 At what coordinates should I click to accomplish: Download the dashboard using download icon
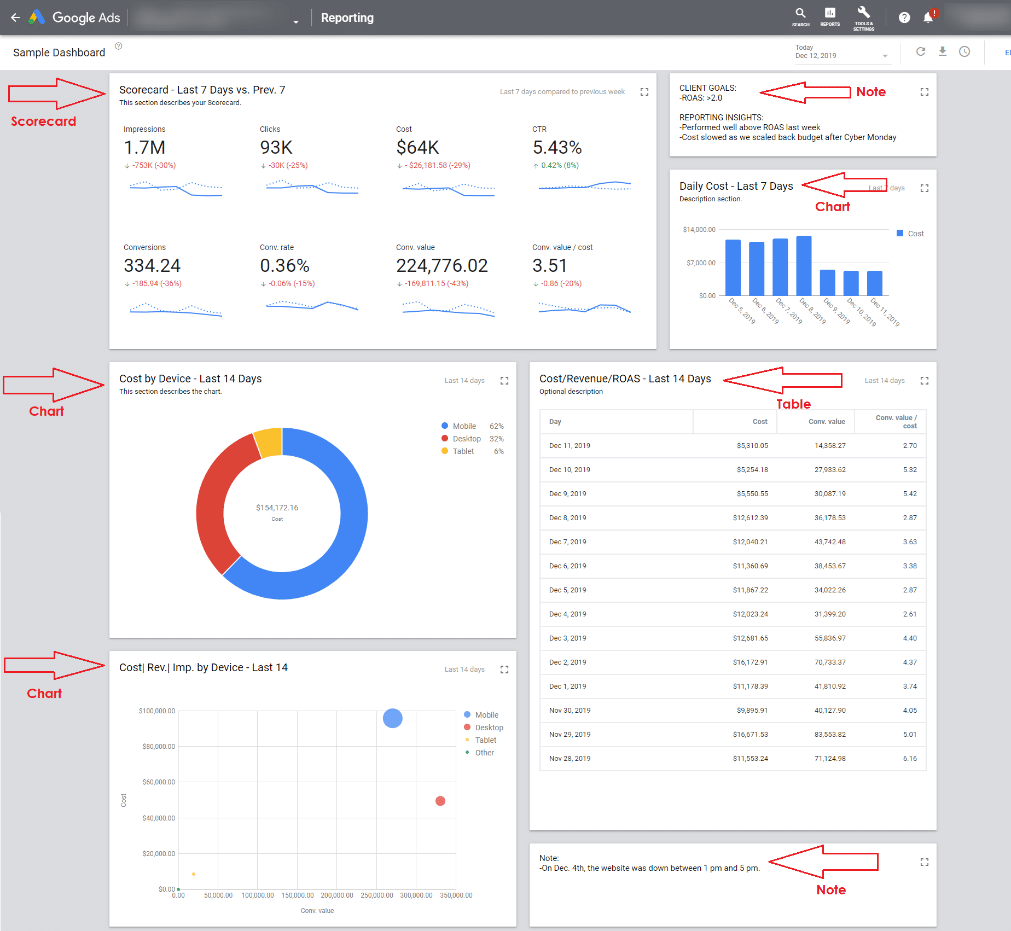point(942,52)
